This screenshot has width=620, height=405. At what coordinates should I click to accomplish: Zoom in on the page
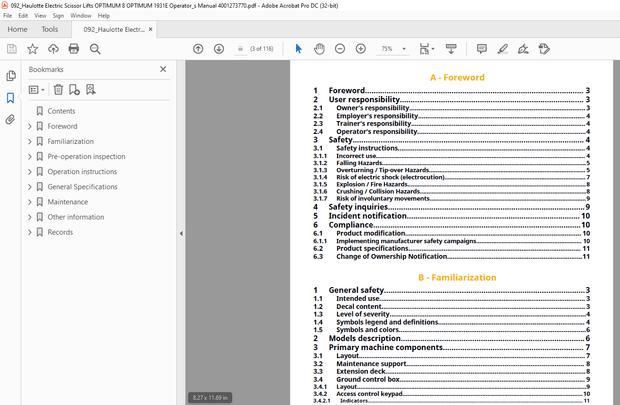coord(361,49)
